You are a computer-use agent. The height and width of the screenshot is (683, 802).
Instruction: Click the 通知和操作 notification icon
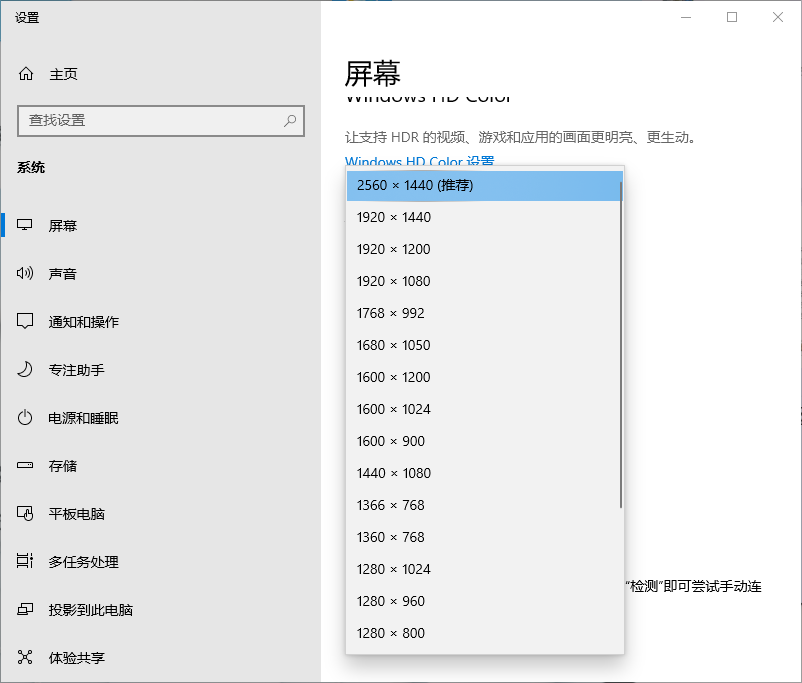click(25, 321)
